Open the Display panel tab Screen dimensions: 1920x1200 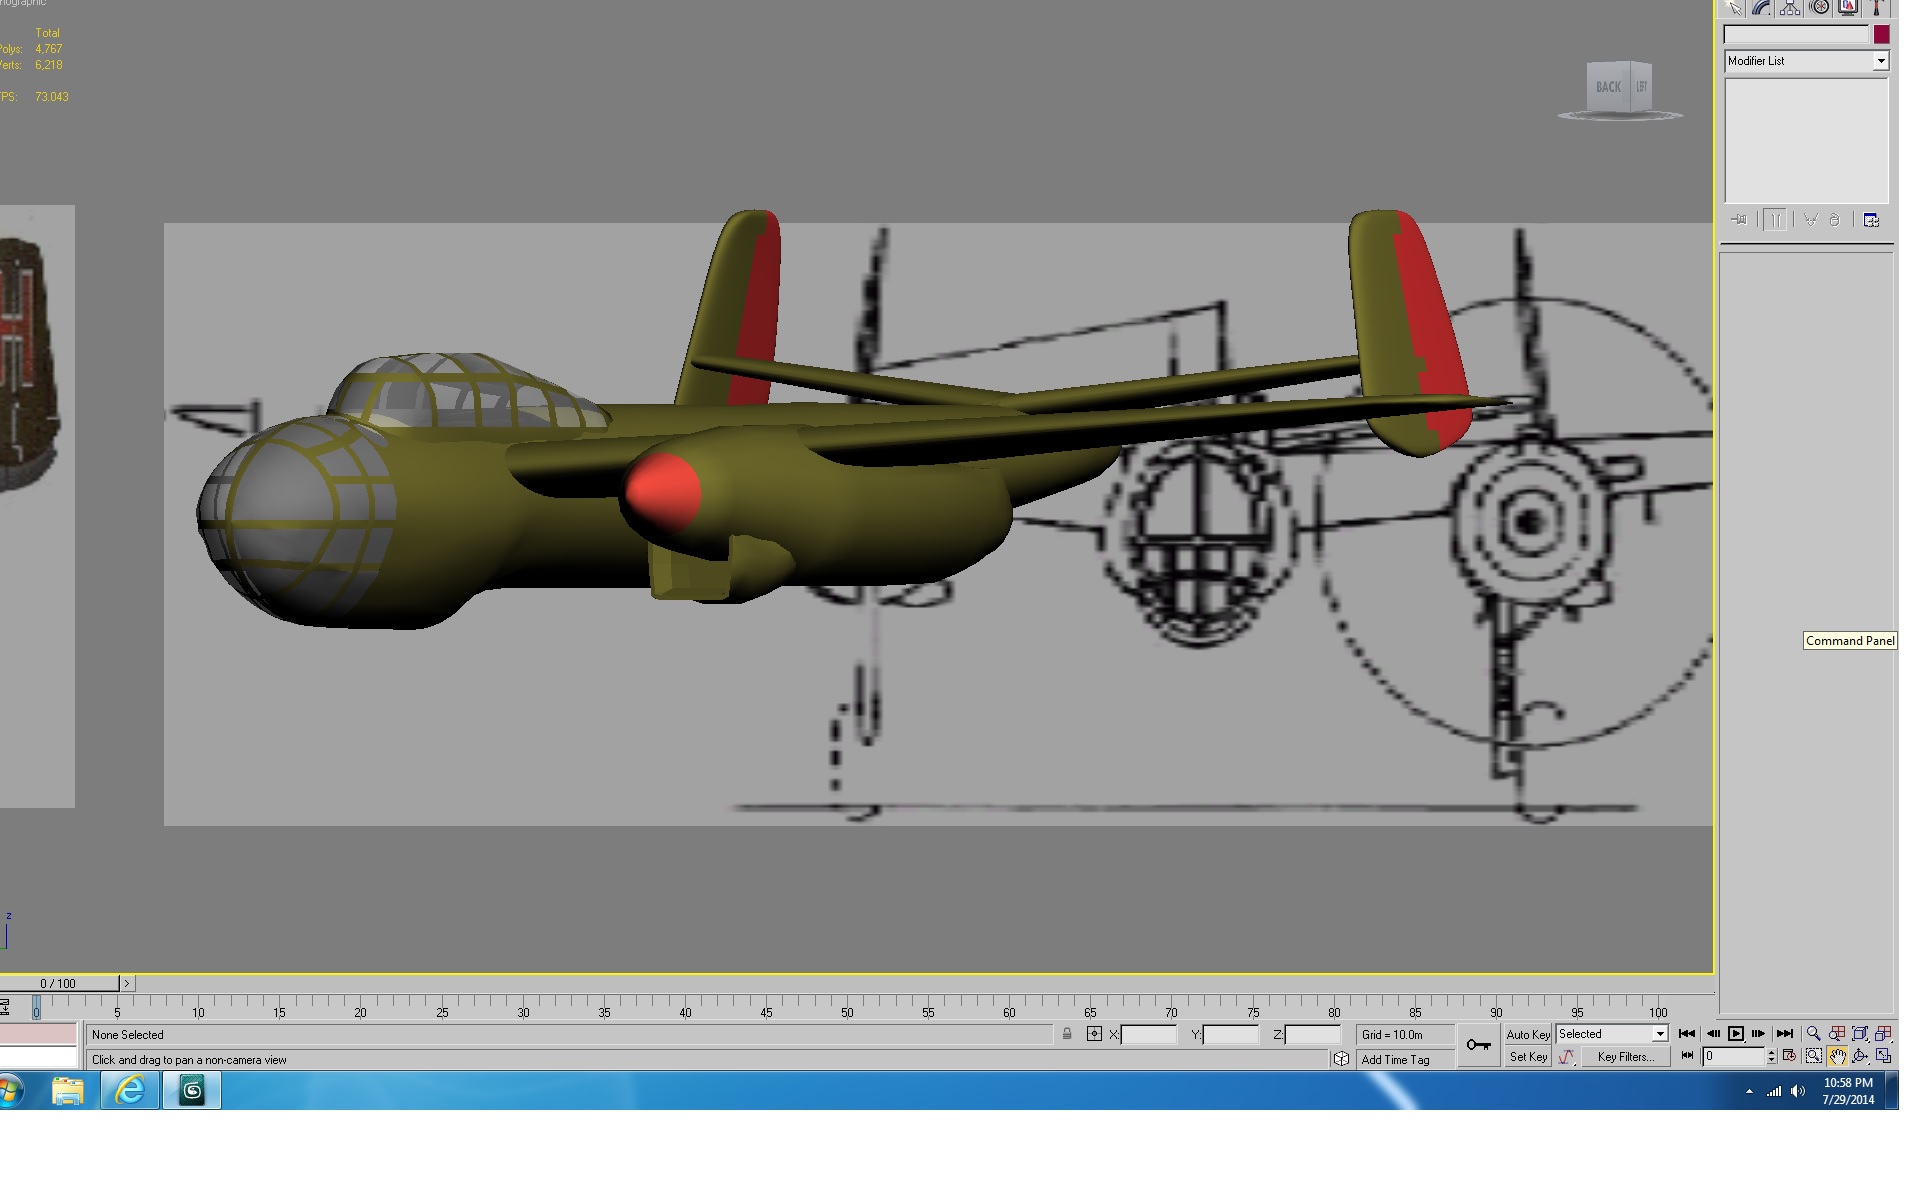tap(1848, 8)
